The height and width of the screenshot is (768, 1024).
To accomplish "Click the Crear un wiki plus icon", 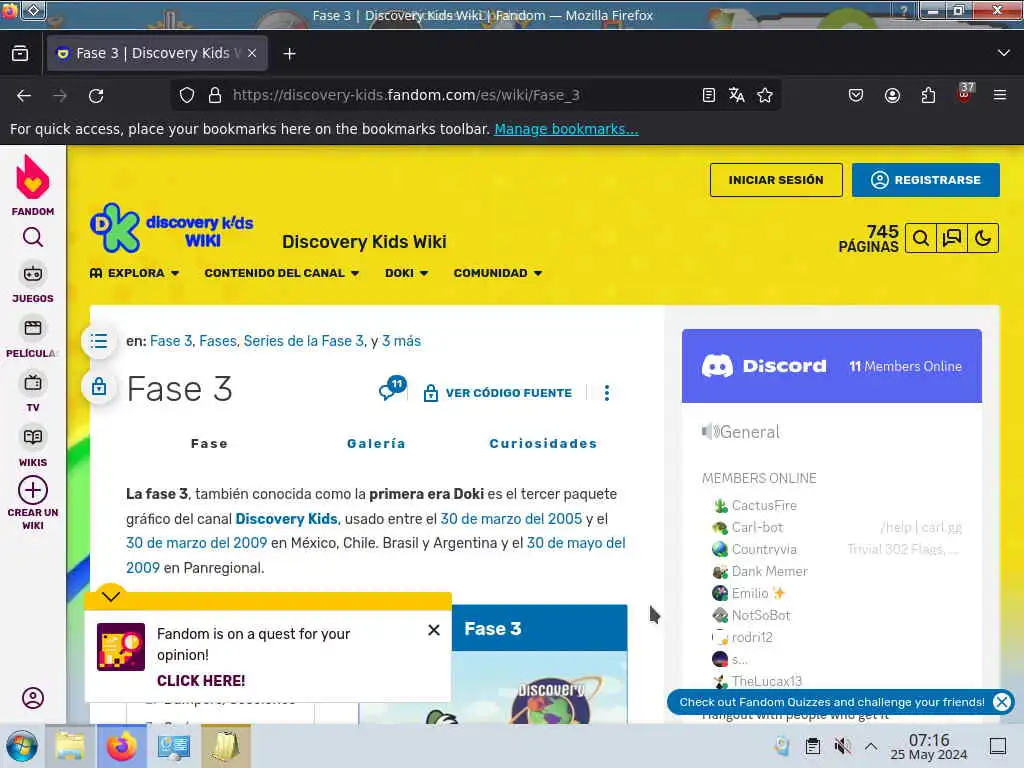I will (x=33, y=490).
